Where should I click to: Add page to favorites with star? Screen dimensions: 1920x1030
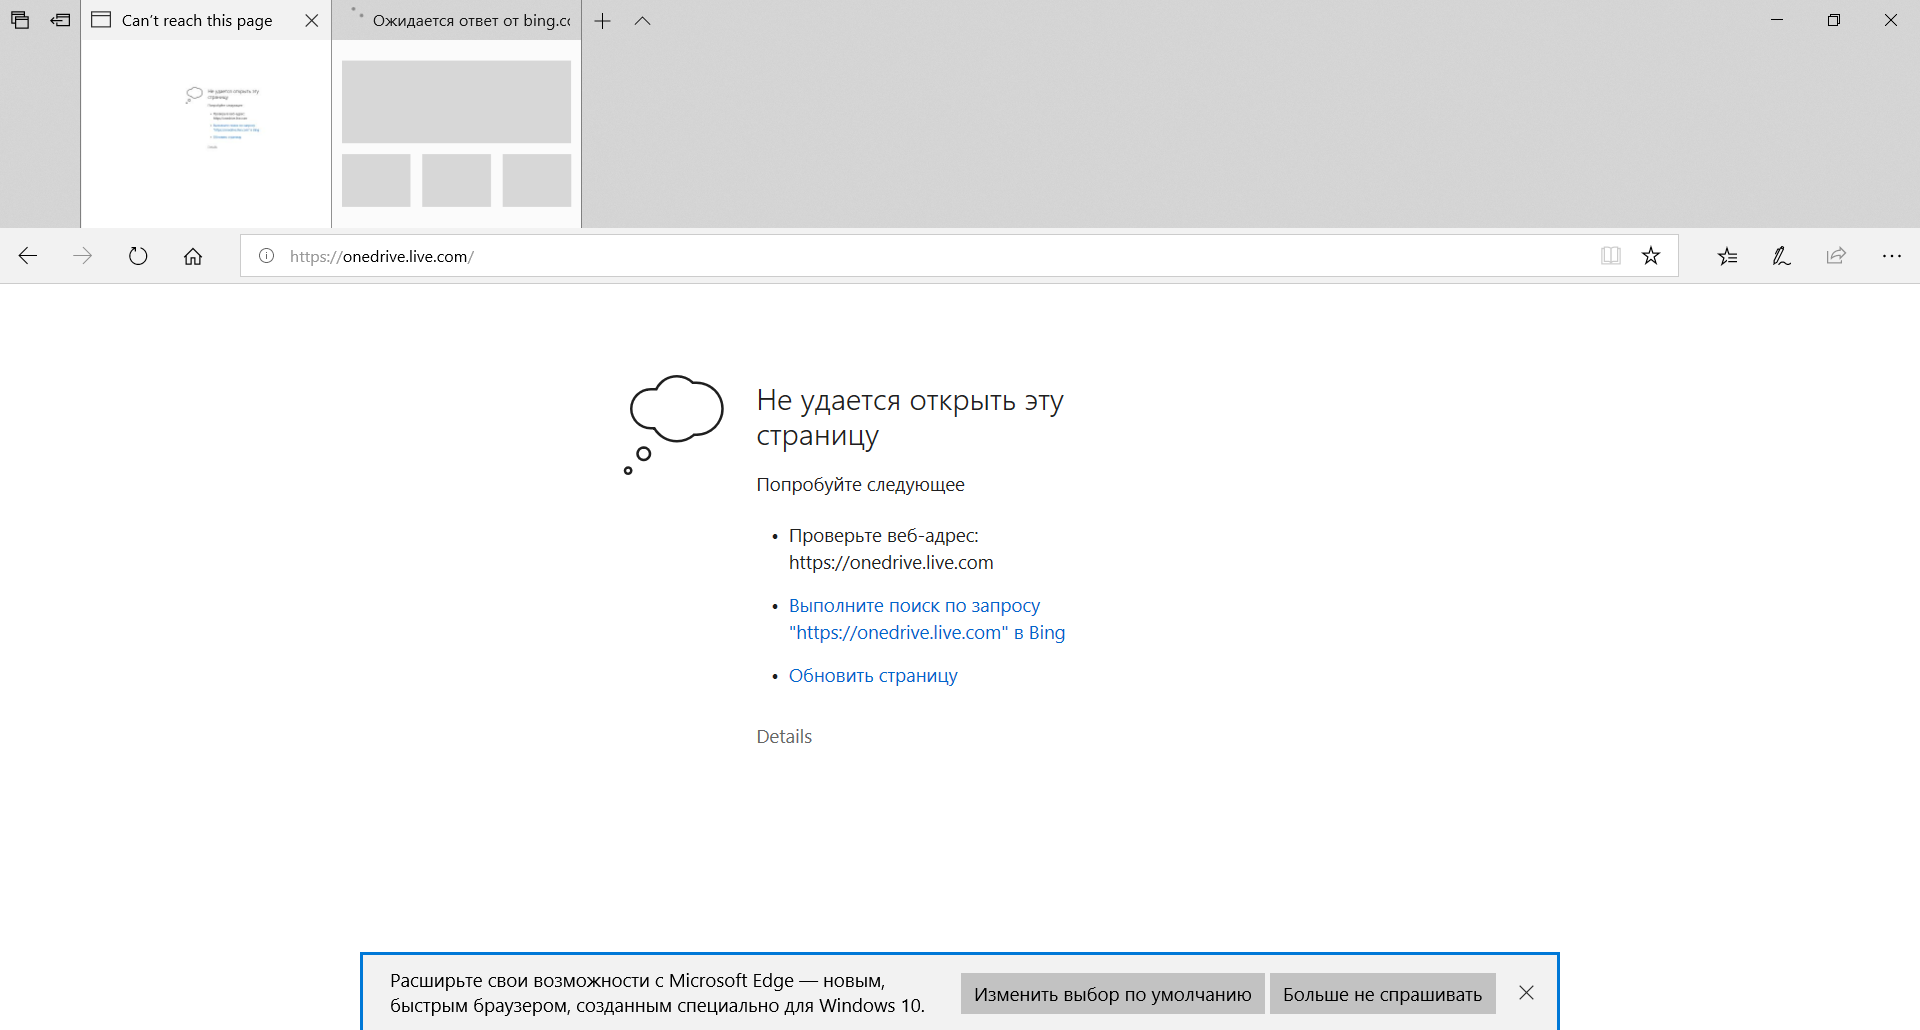click(x=1651, y=256)
